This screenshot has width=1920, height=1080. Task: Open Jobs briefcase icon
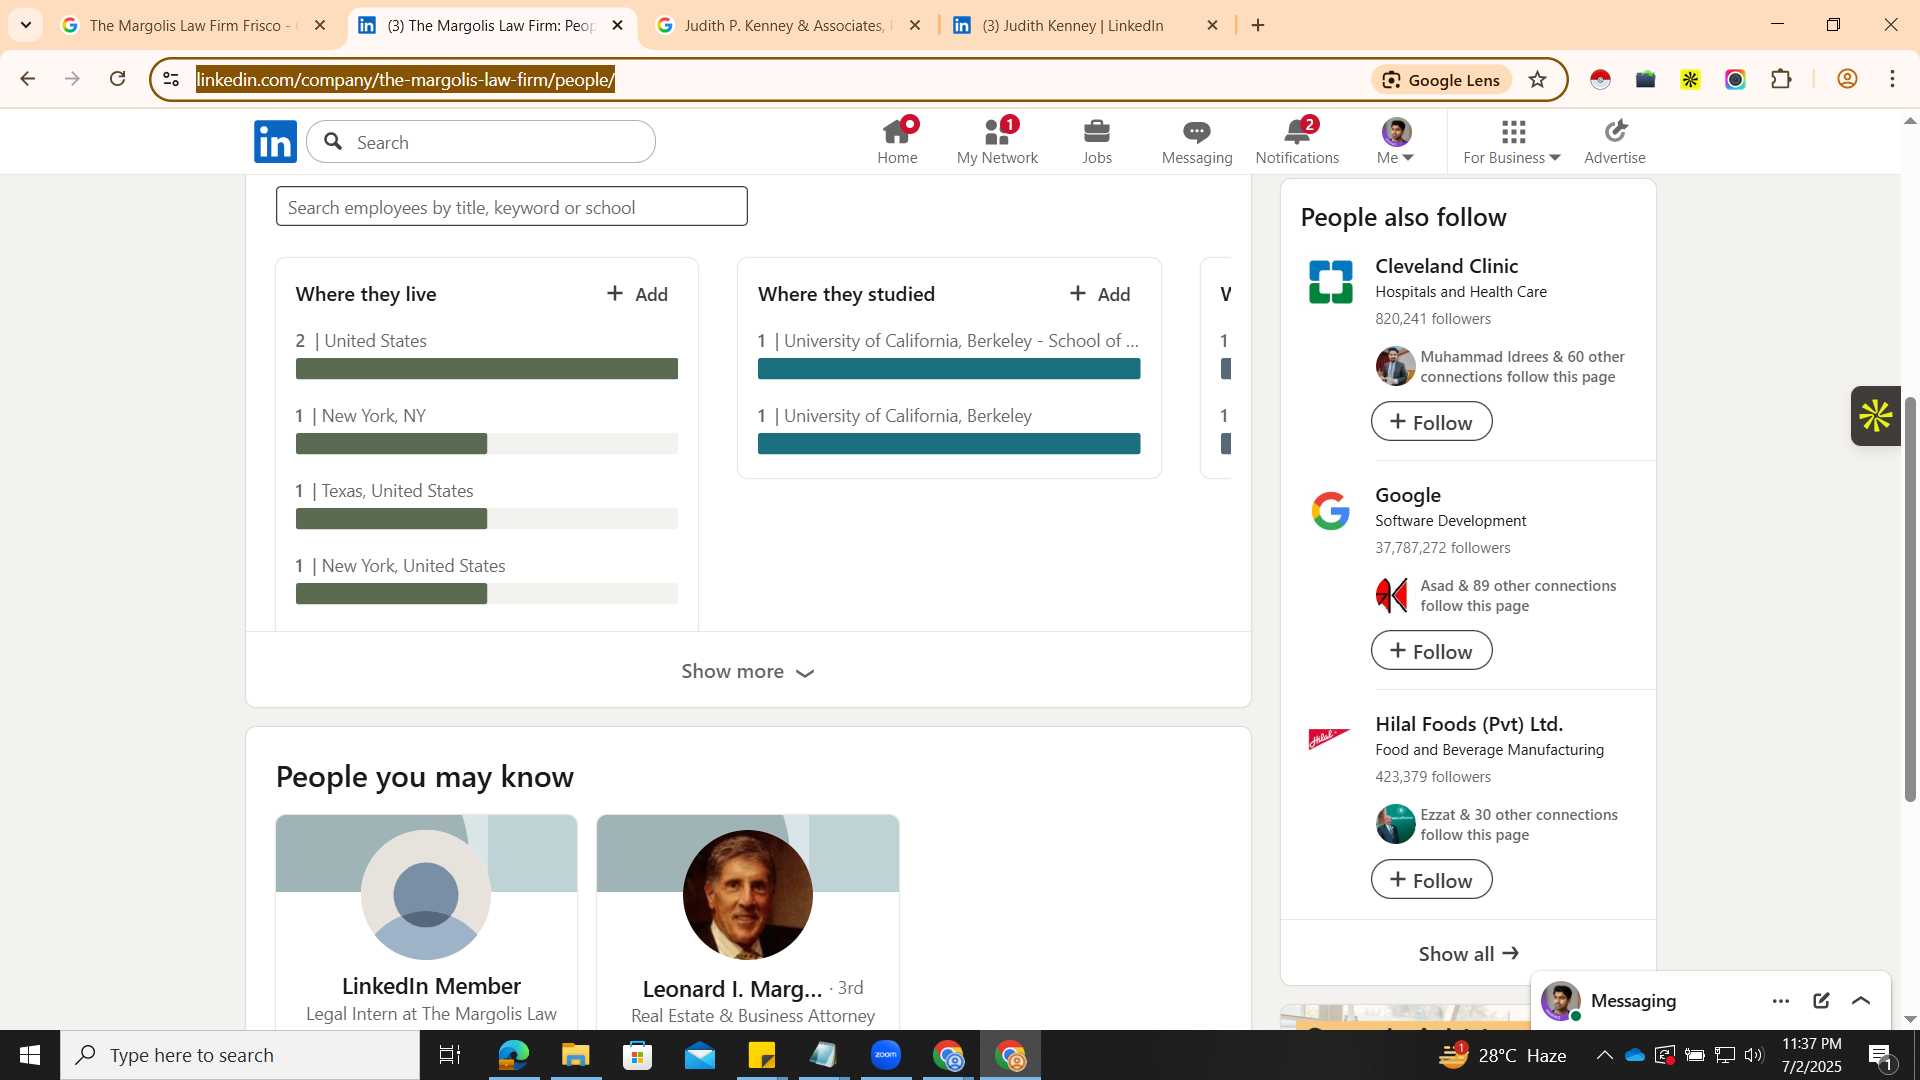tap(1097, 142)
